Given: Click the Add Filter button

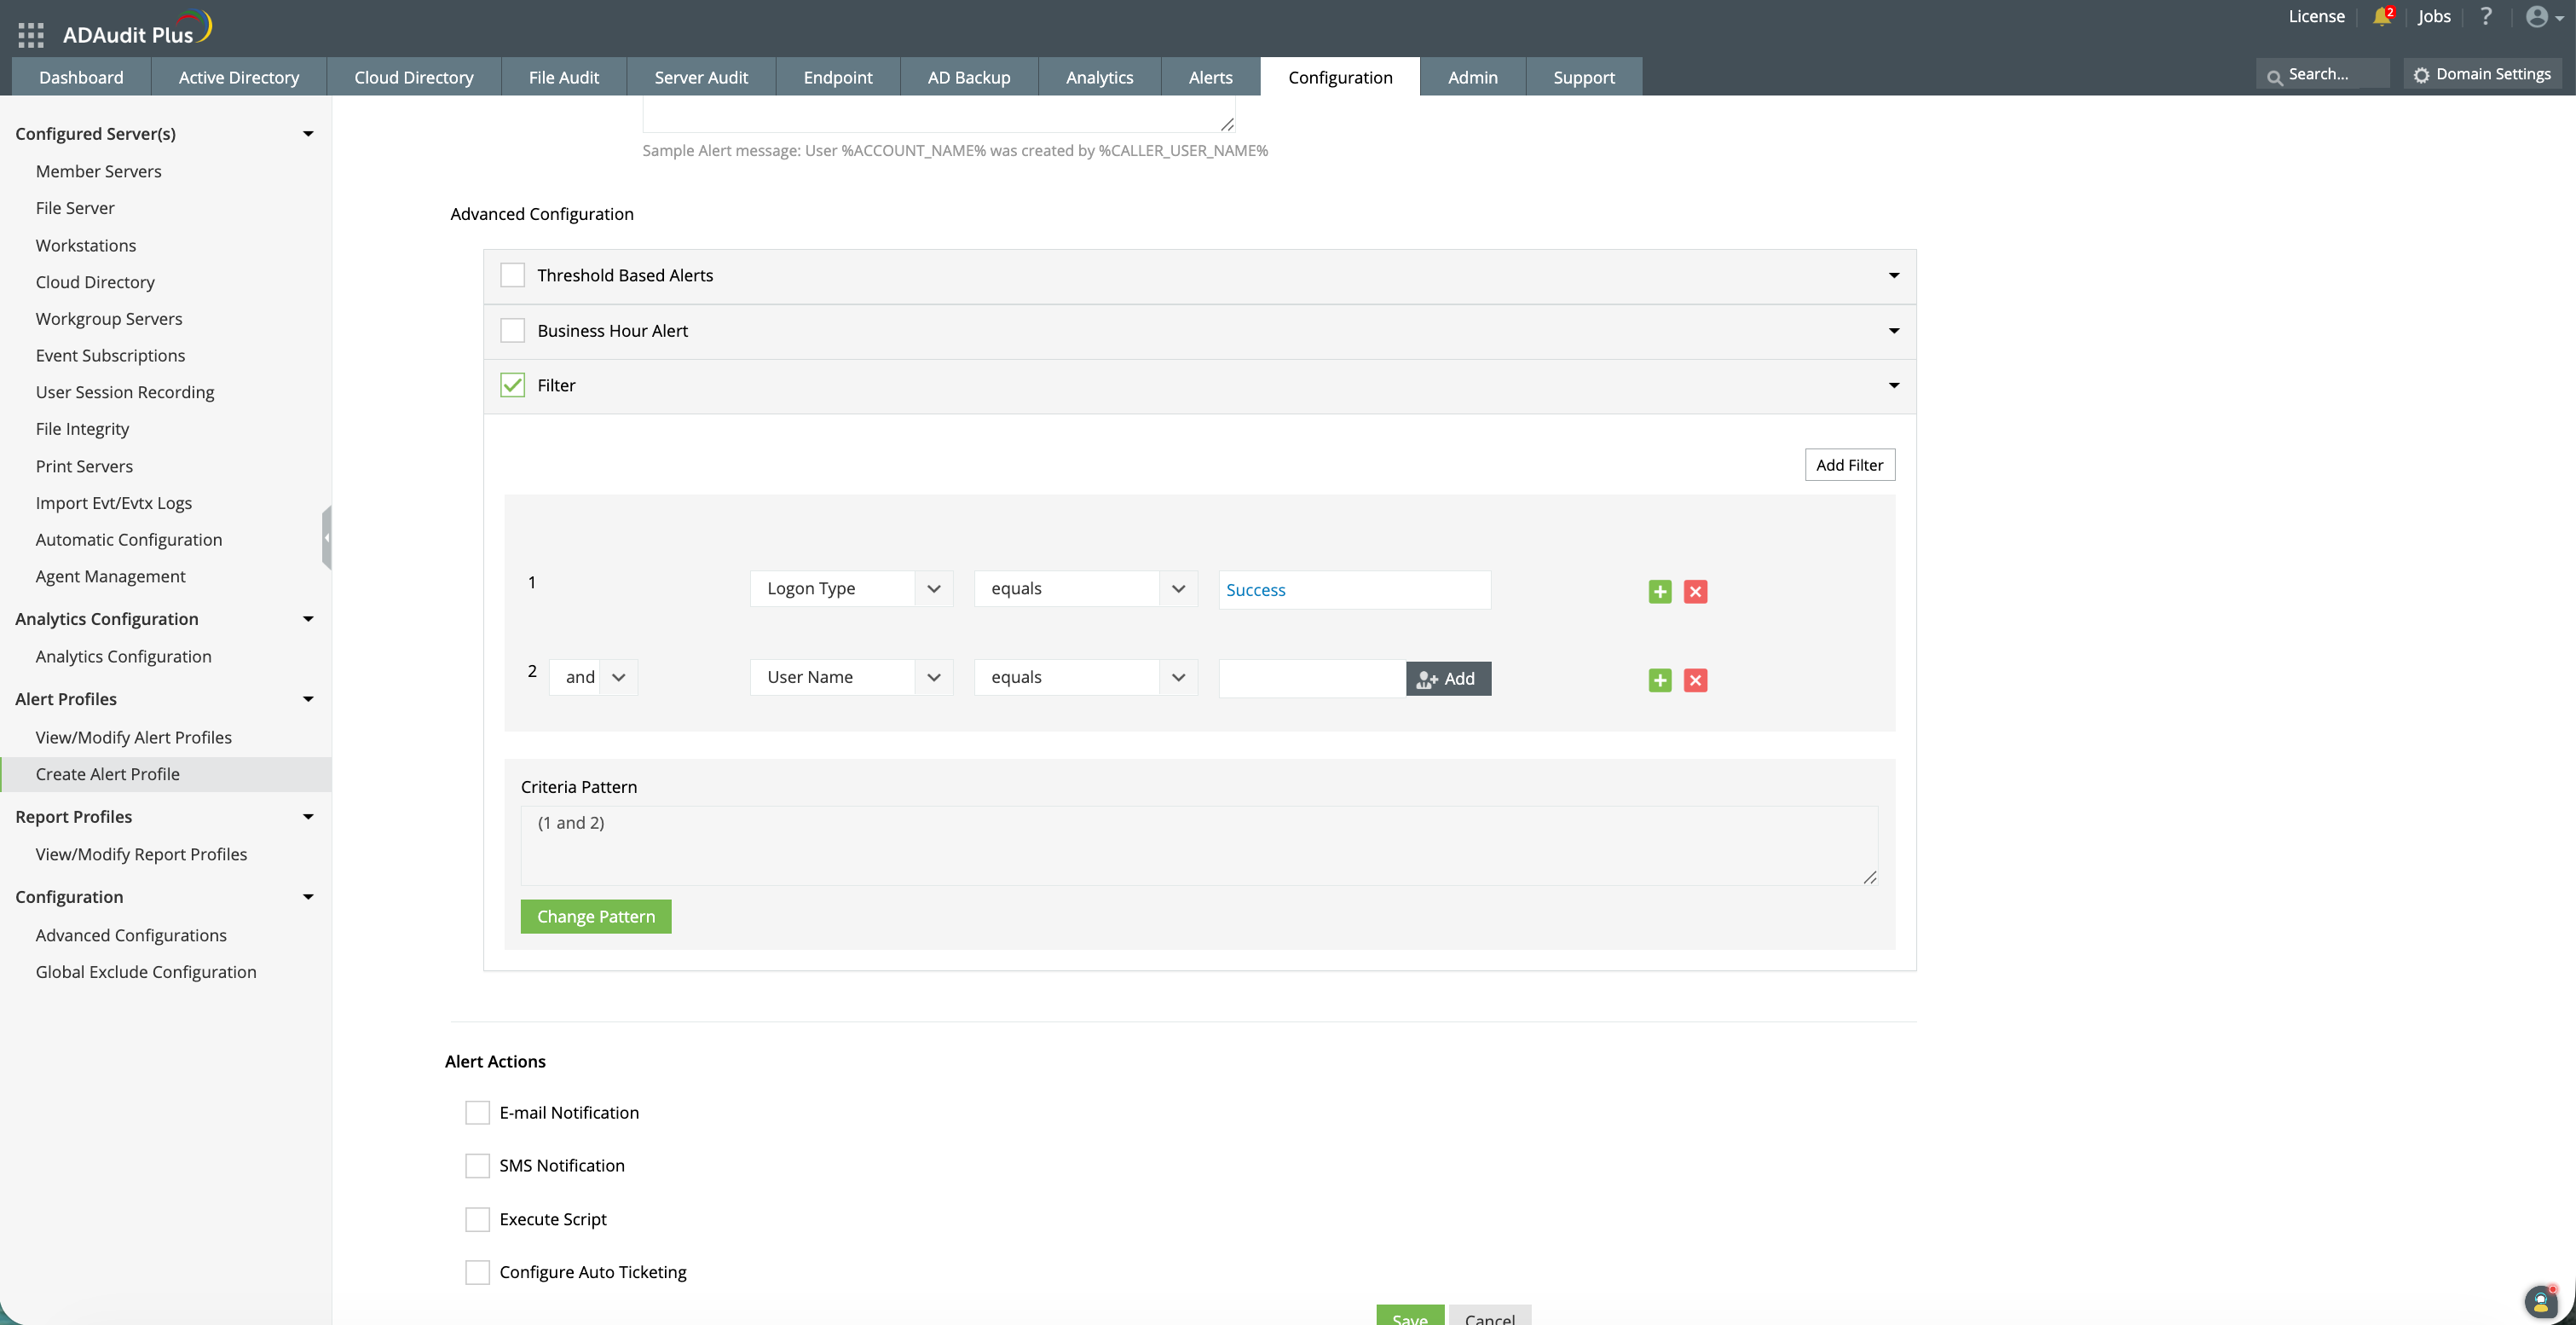Looking at the screenshot, I should point(1849,465).
